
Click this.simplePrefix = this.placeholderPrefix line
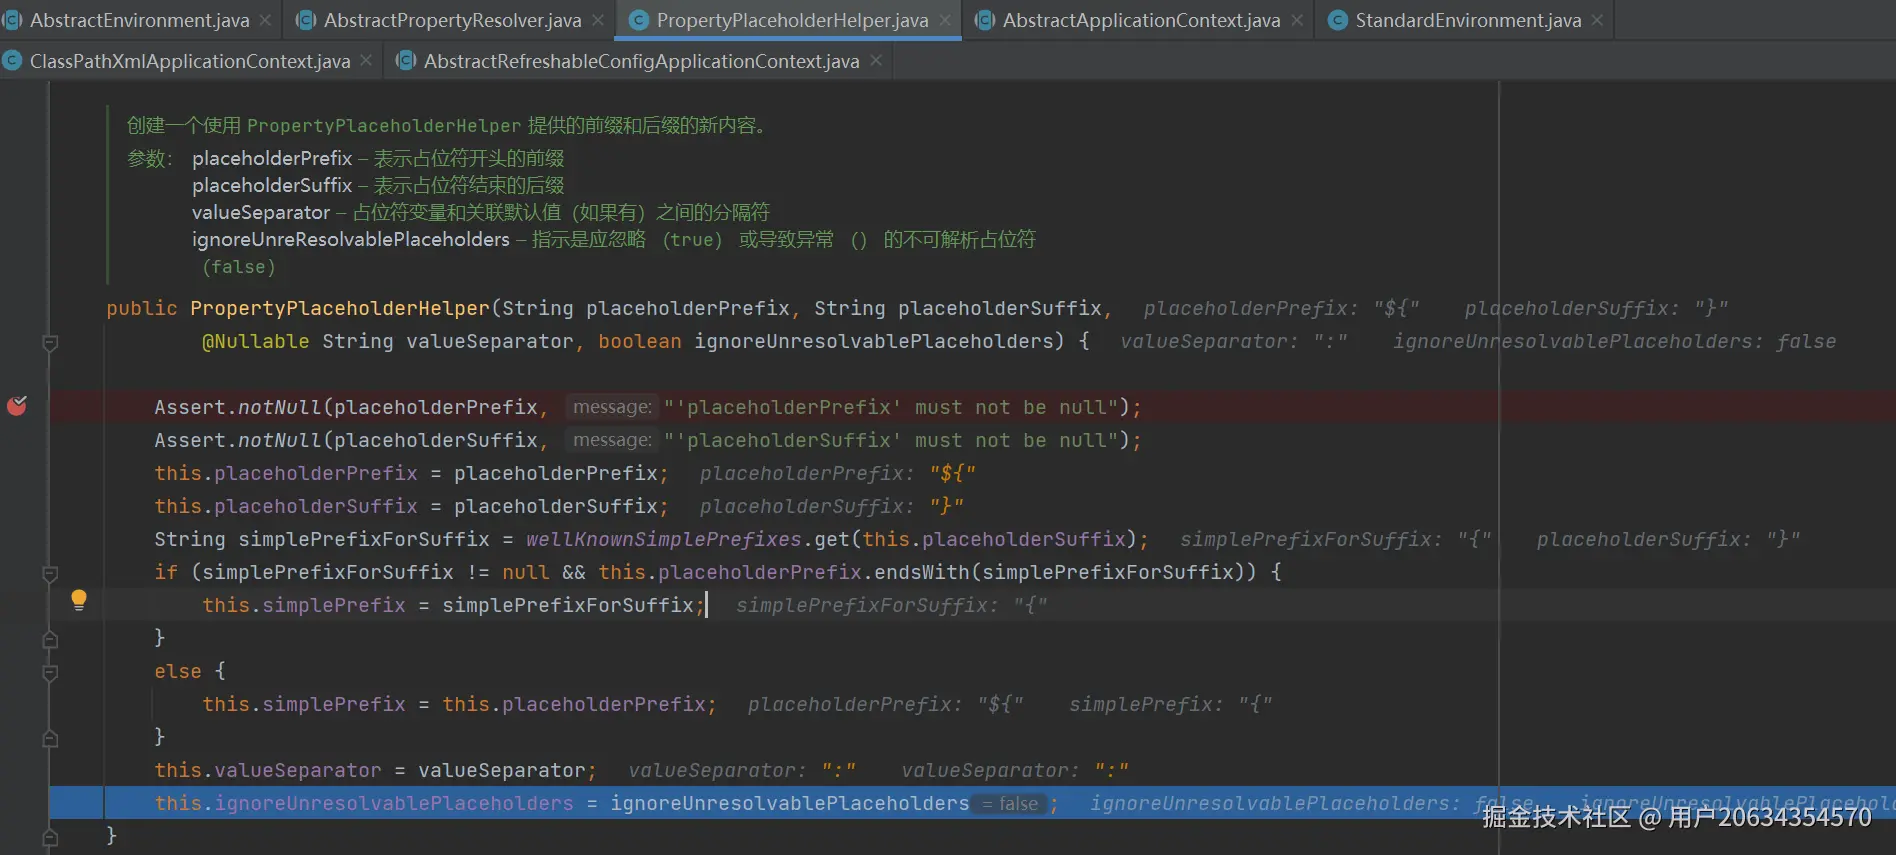(x=460, y=705)
